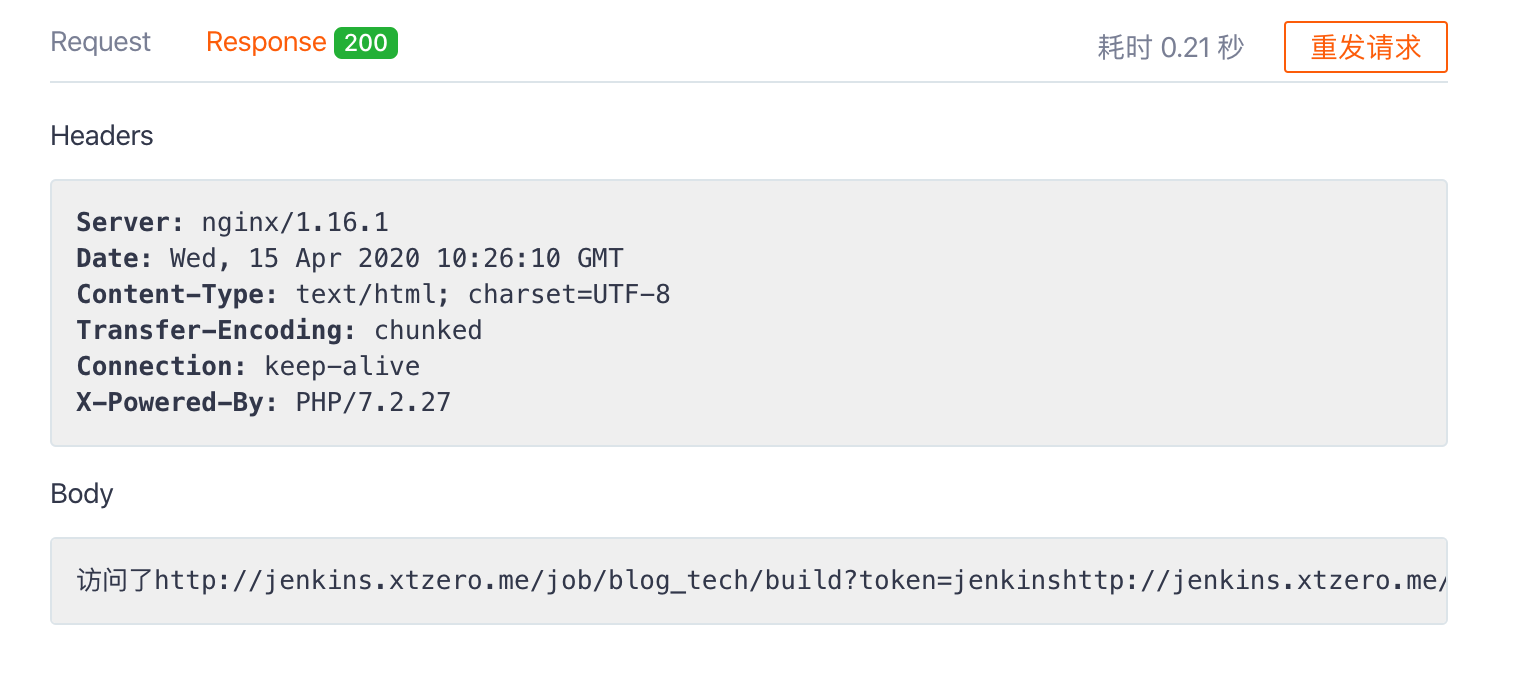Select the keep-alive connection value

[x=342, y=366]
